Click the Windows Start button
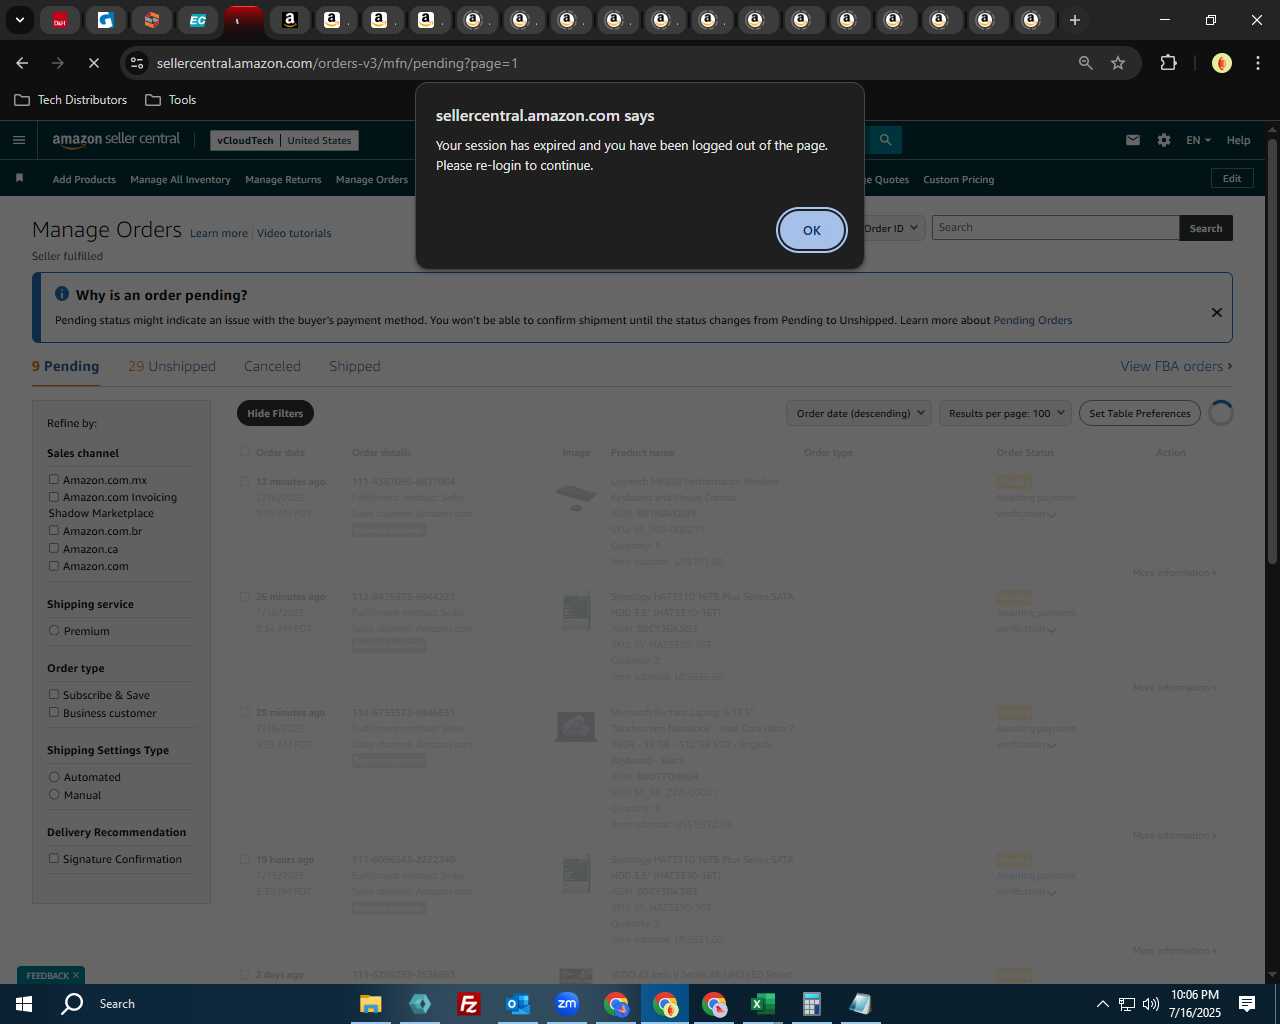The height and width of the screenshot is (1024, 1280). 24,1004
